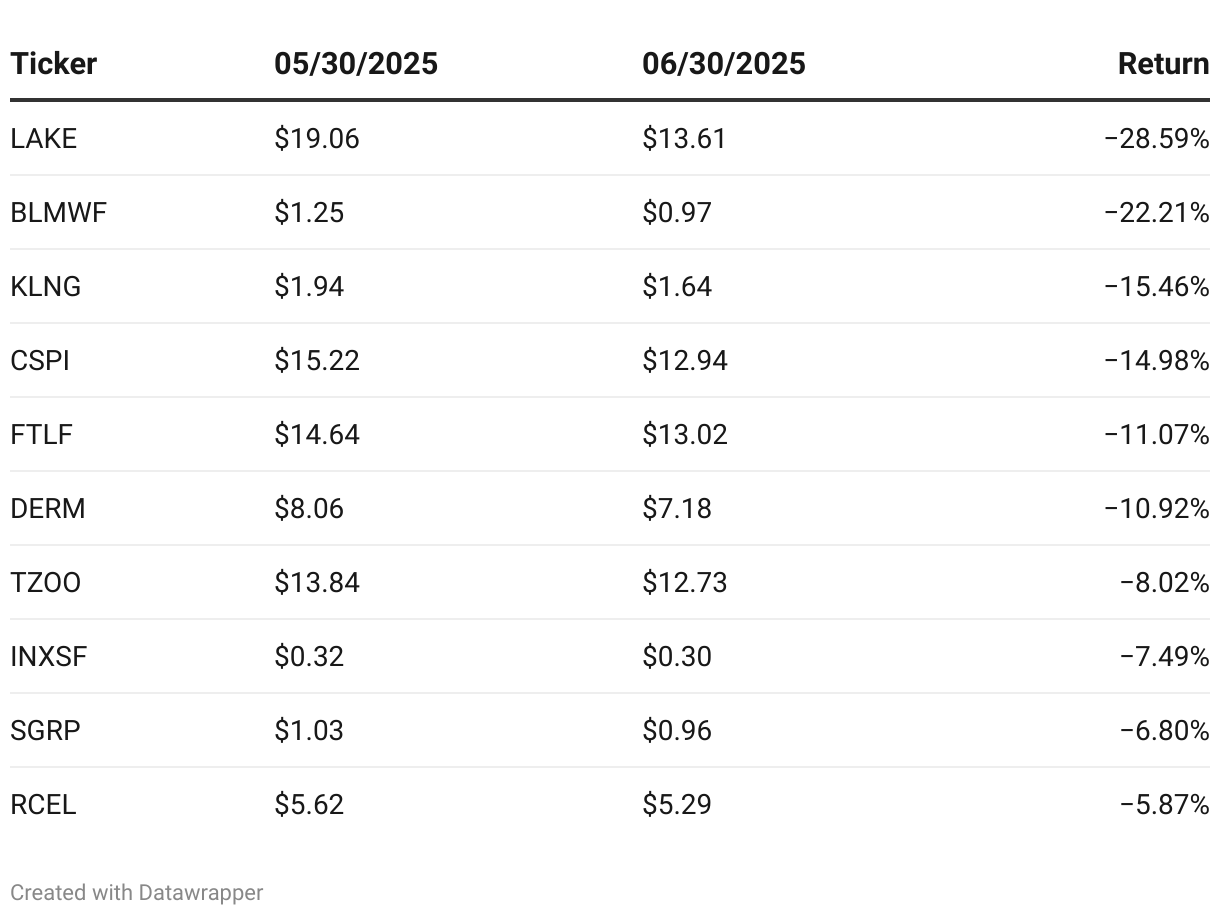Image resolution: width=1220 pixels, height=916 pixels.
Task: Click RCEL's return value −5.87%
Action: pyautogui.click(x=1164, y=805)
